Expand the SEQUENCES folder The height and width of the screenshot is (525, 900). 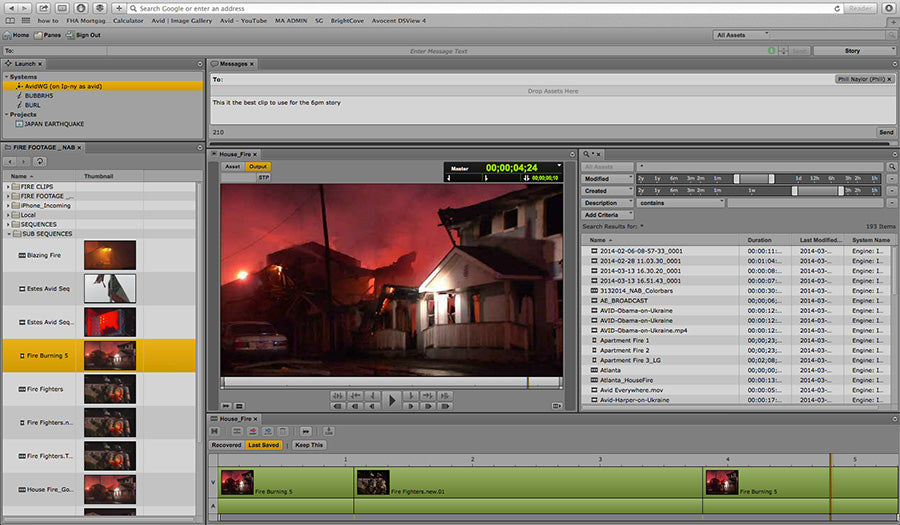pos(8,224)
